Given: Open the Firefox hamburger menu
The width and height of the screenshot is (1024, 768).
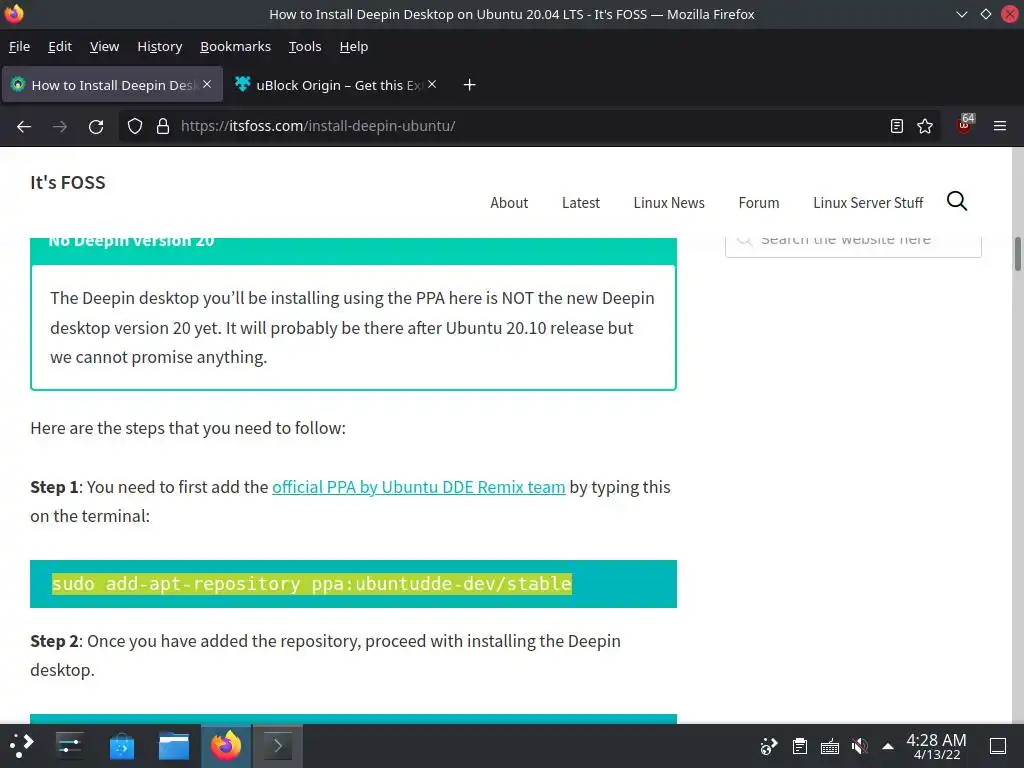Looking at the screenshot, I should 1000,126.
